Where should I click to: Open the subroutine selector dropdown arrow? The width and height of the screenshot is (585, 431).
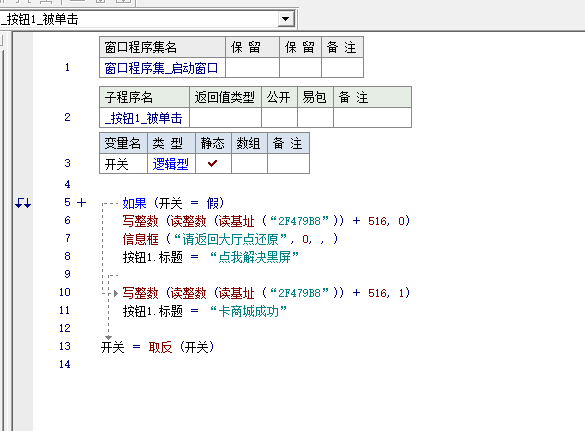286,19
